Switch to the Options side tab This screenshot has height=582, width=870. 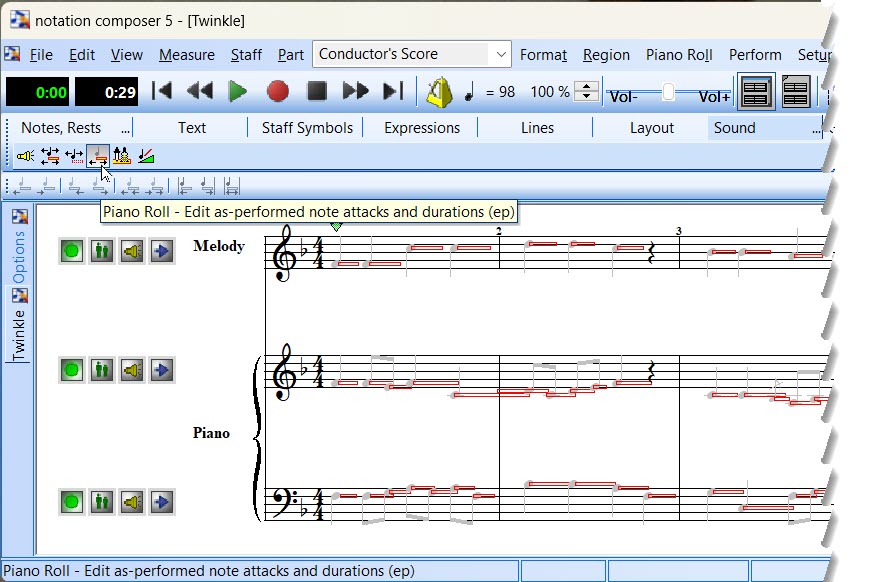pos(19,257)
